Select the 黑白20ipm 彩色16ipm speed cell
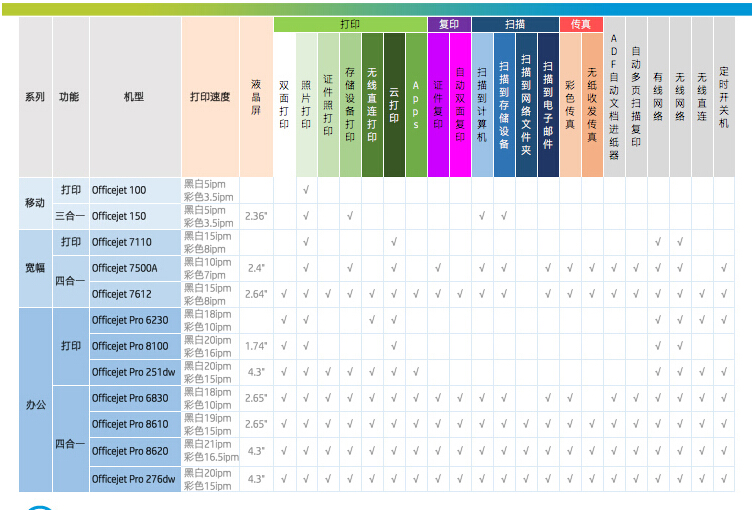Image resolution: width=756 pixels, height=510 pixels. point(208,347)
